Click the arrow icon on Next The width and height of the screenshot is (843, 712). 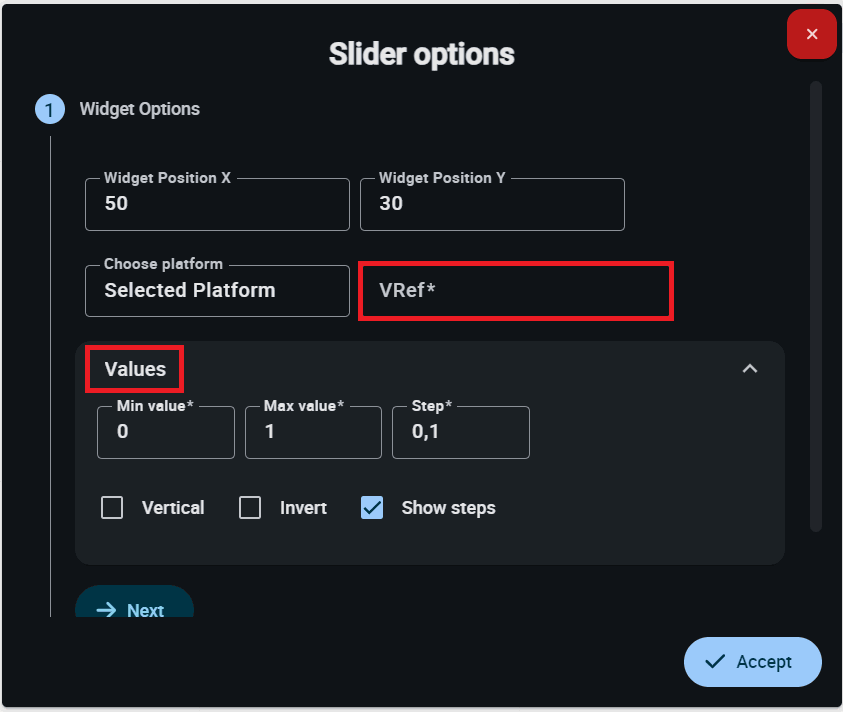pyautogui.click(x=106, y=610)
